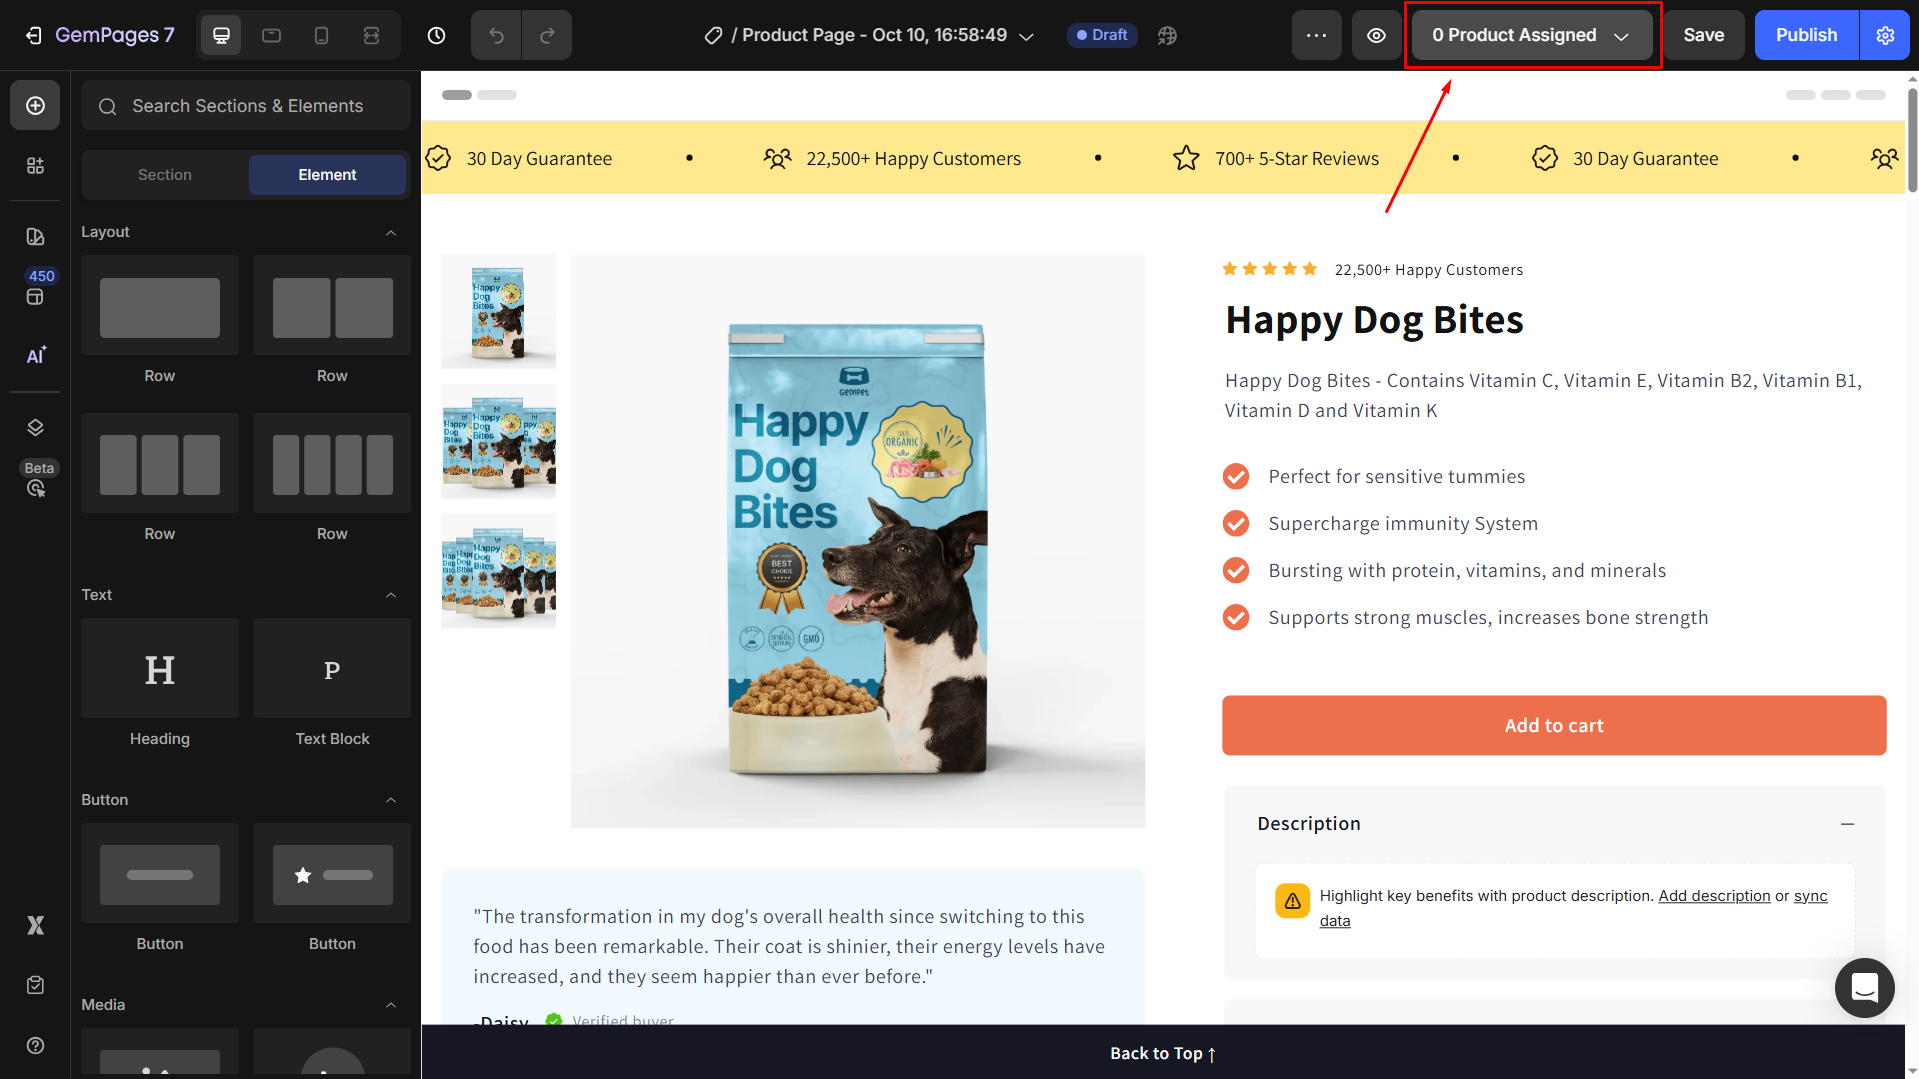Collapse the Description accordion
Screen dimensions: 1919x1079
[1847, 824]
